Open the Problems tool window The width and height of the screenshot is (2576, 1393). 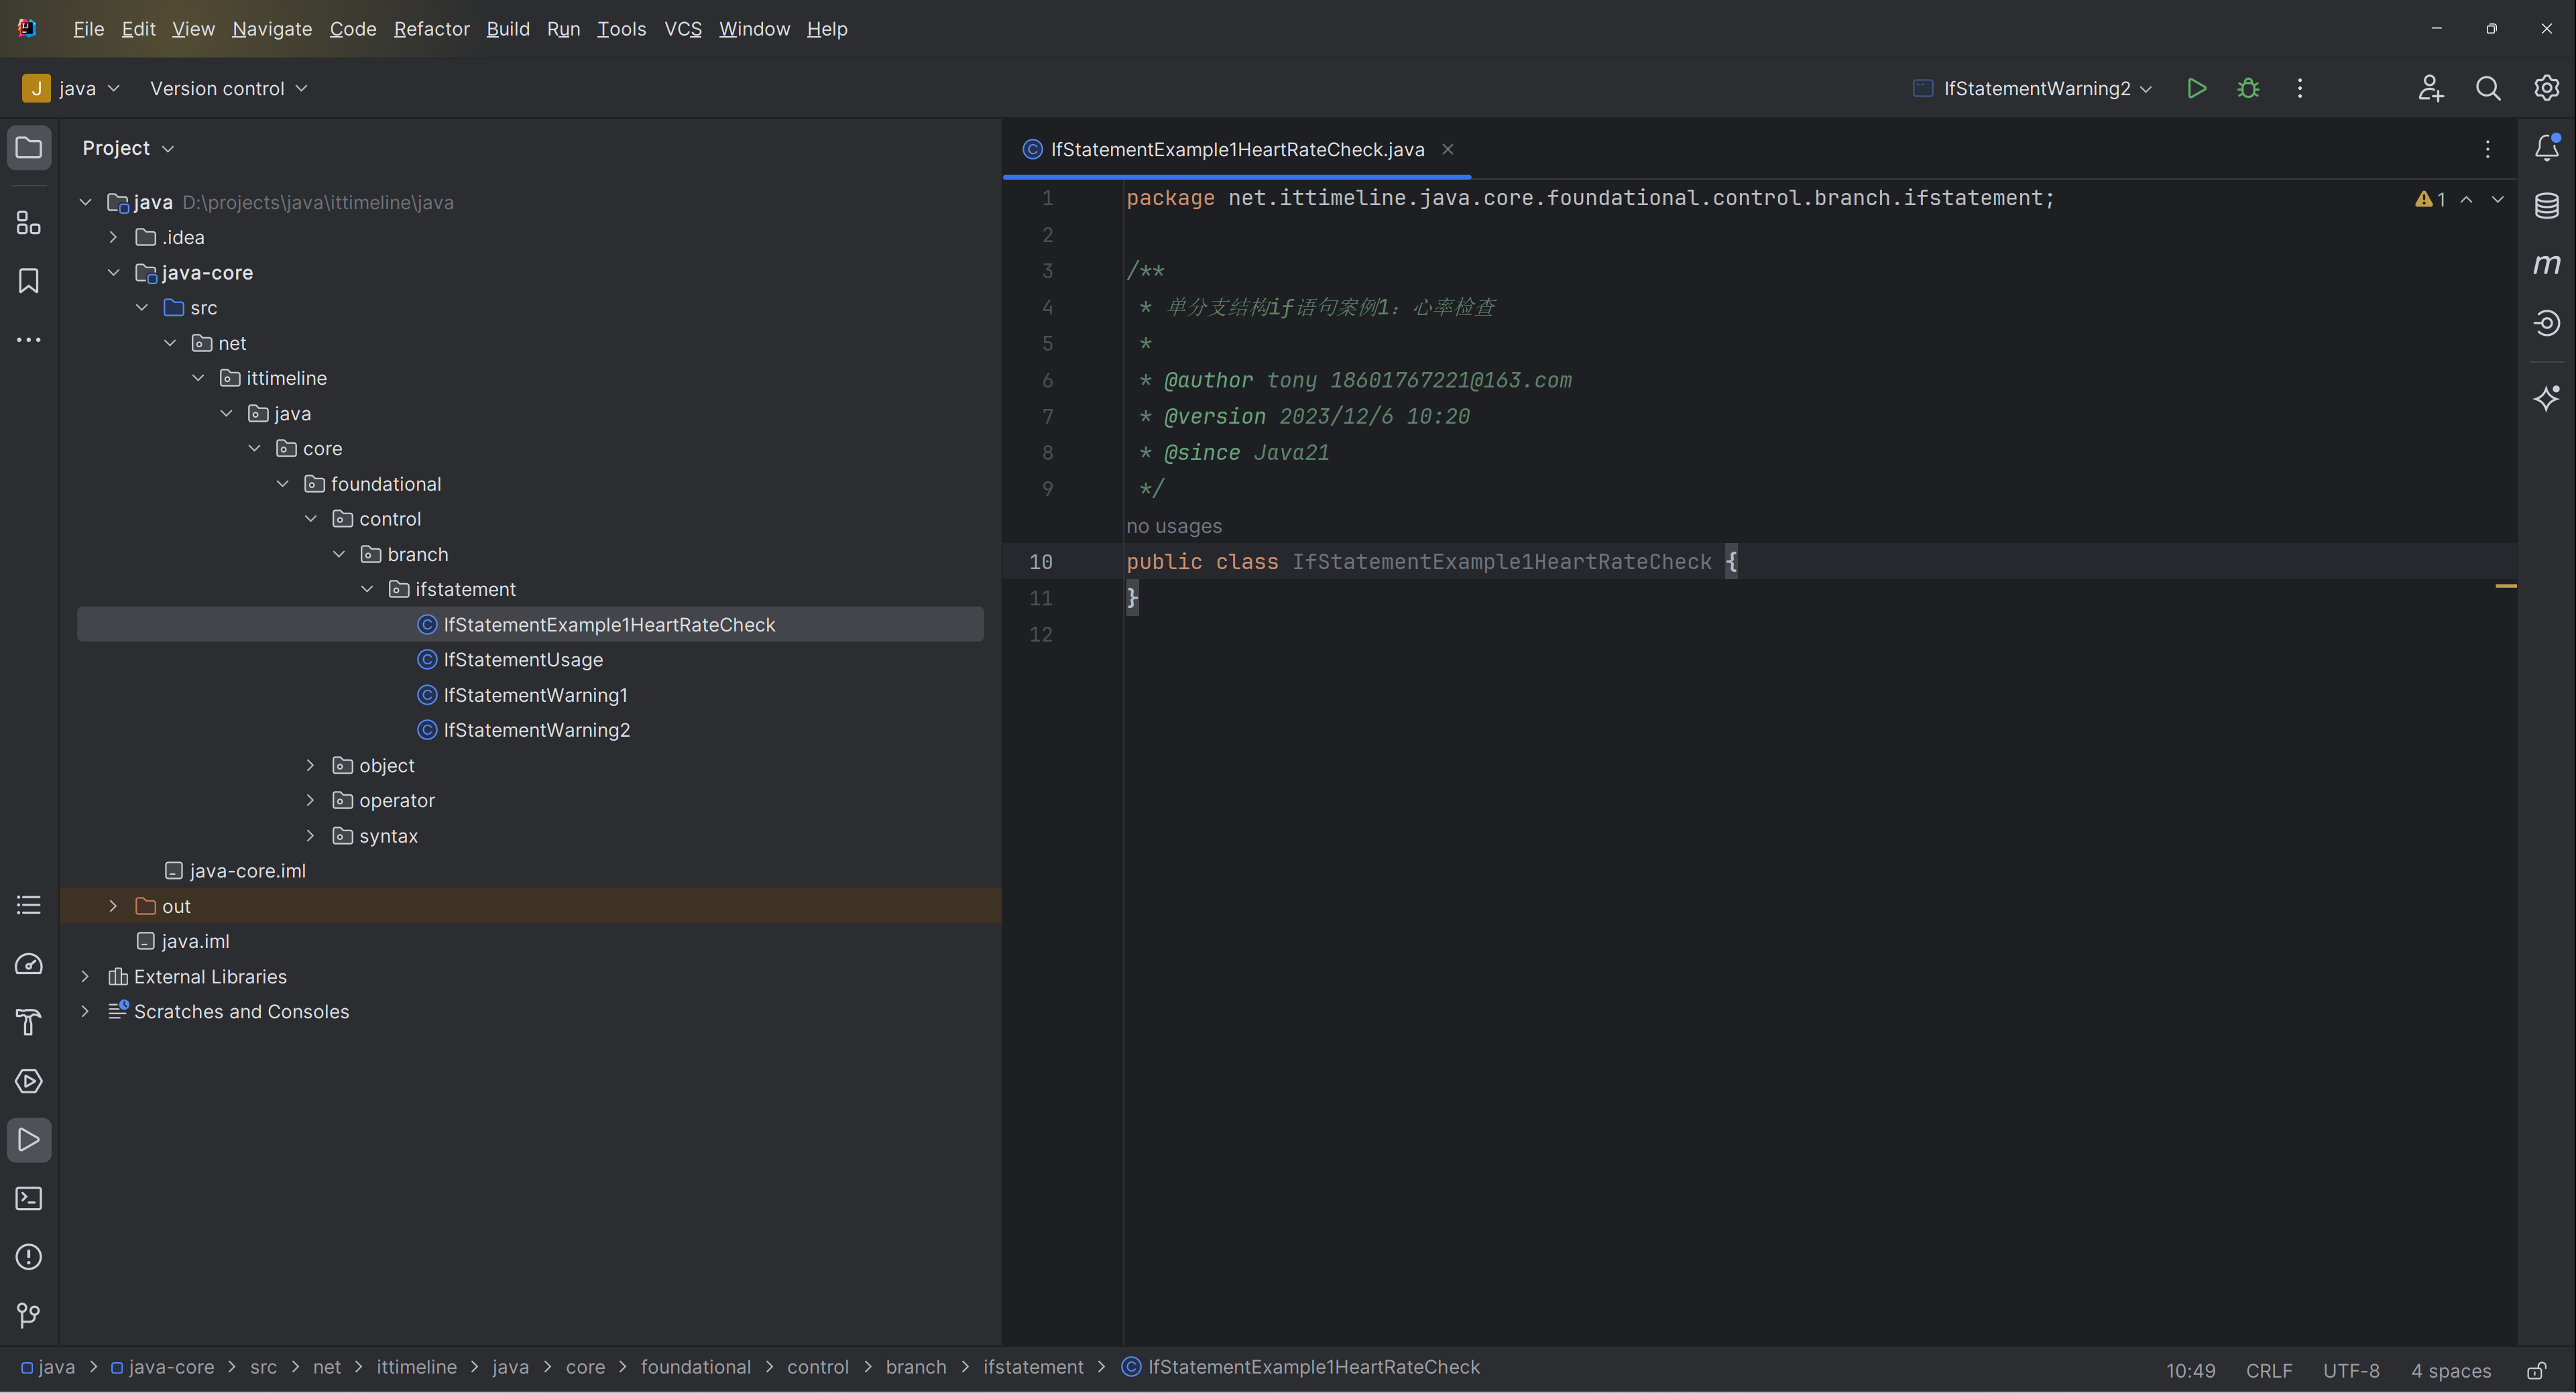29,1257
